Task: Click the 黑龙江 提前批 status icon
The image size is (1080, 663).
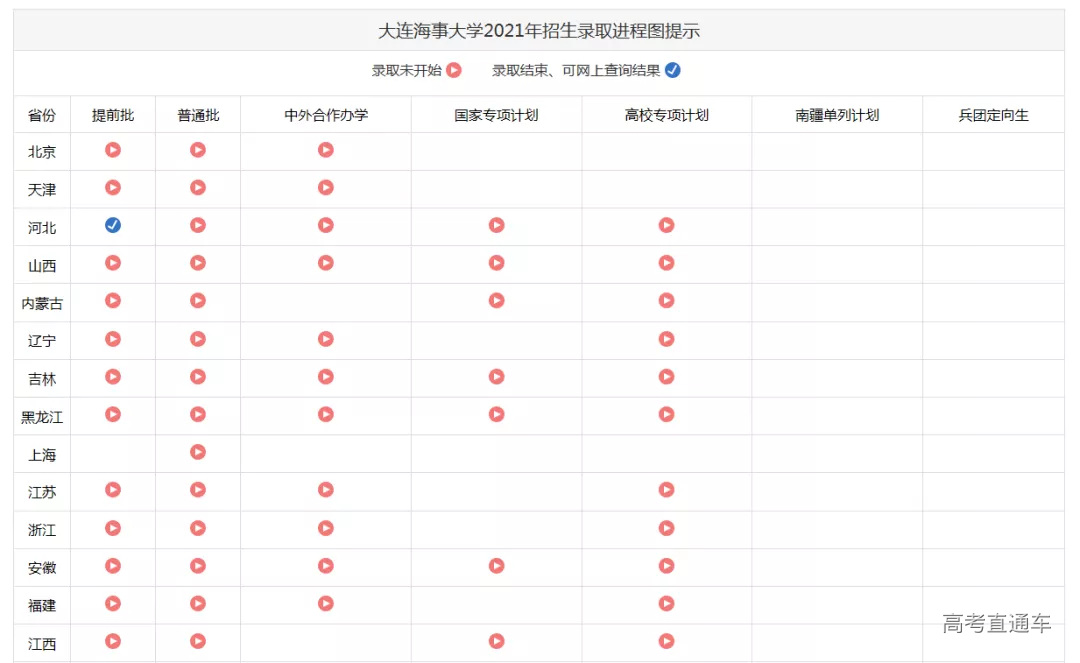Action: click(x=113, y=414)
